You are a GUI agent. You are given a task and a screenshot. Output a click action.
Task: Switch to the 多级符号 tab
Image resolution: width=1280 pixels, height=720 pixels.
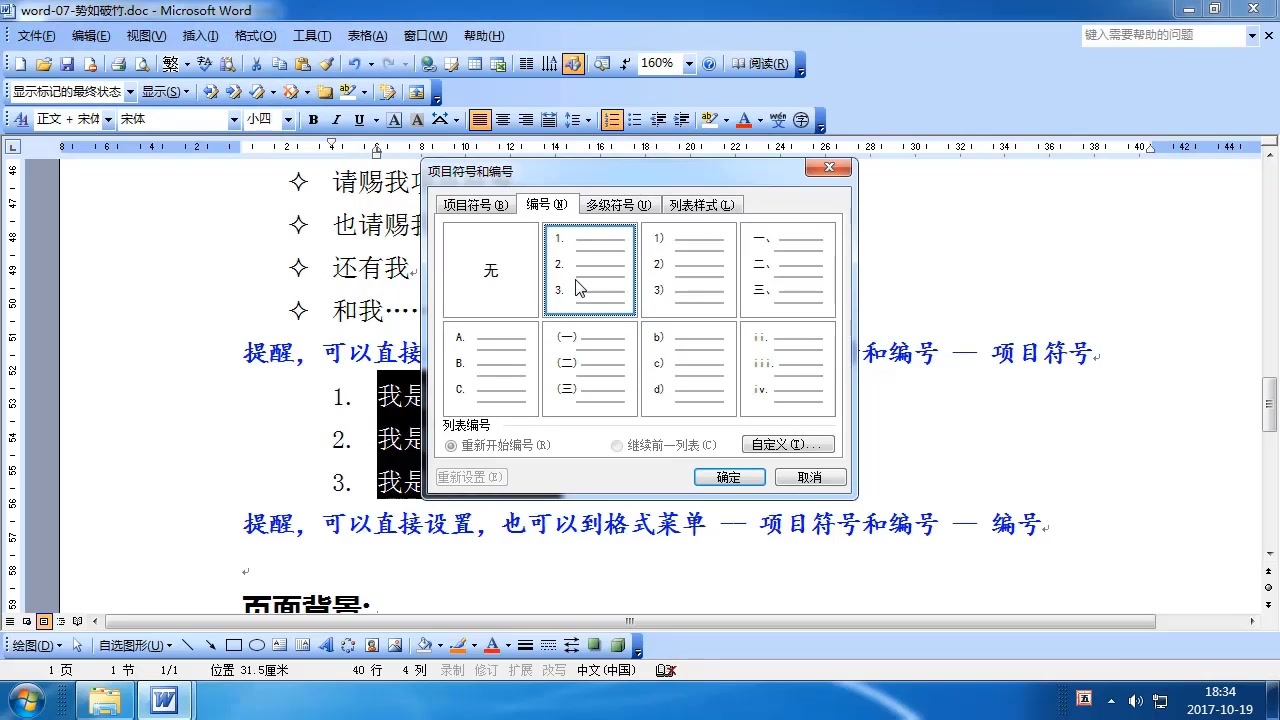pos(619,204)
